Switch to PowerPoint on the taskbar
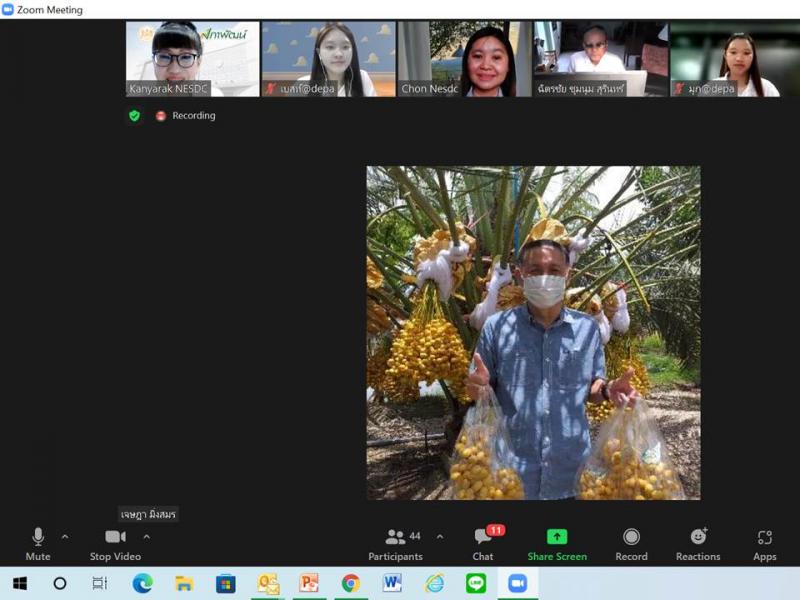800x600 pixels. tap(309, 583)
